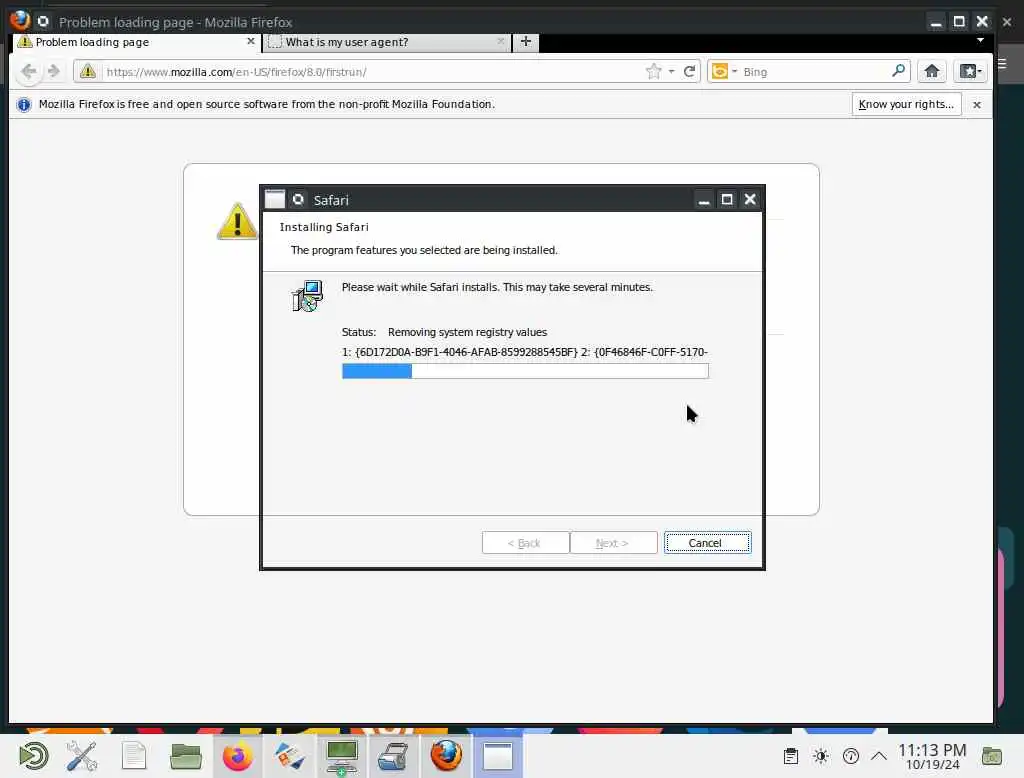The width and height of the screenshot is (1024, 778).
Task: Open the folder icon at taskbar end
Action: tap(992, 756)
